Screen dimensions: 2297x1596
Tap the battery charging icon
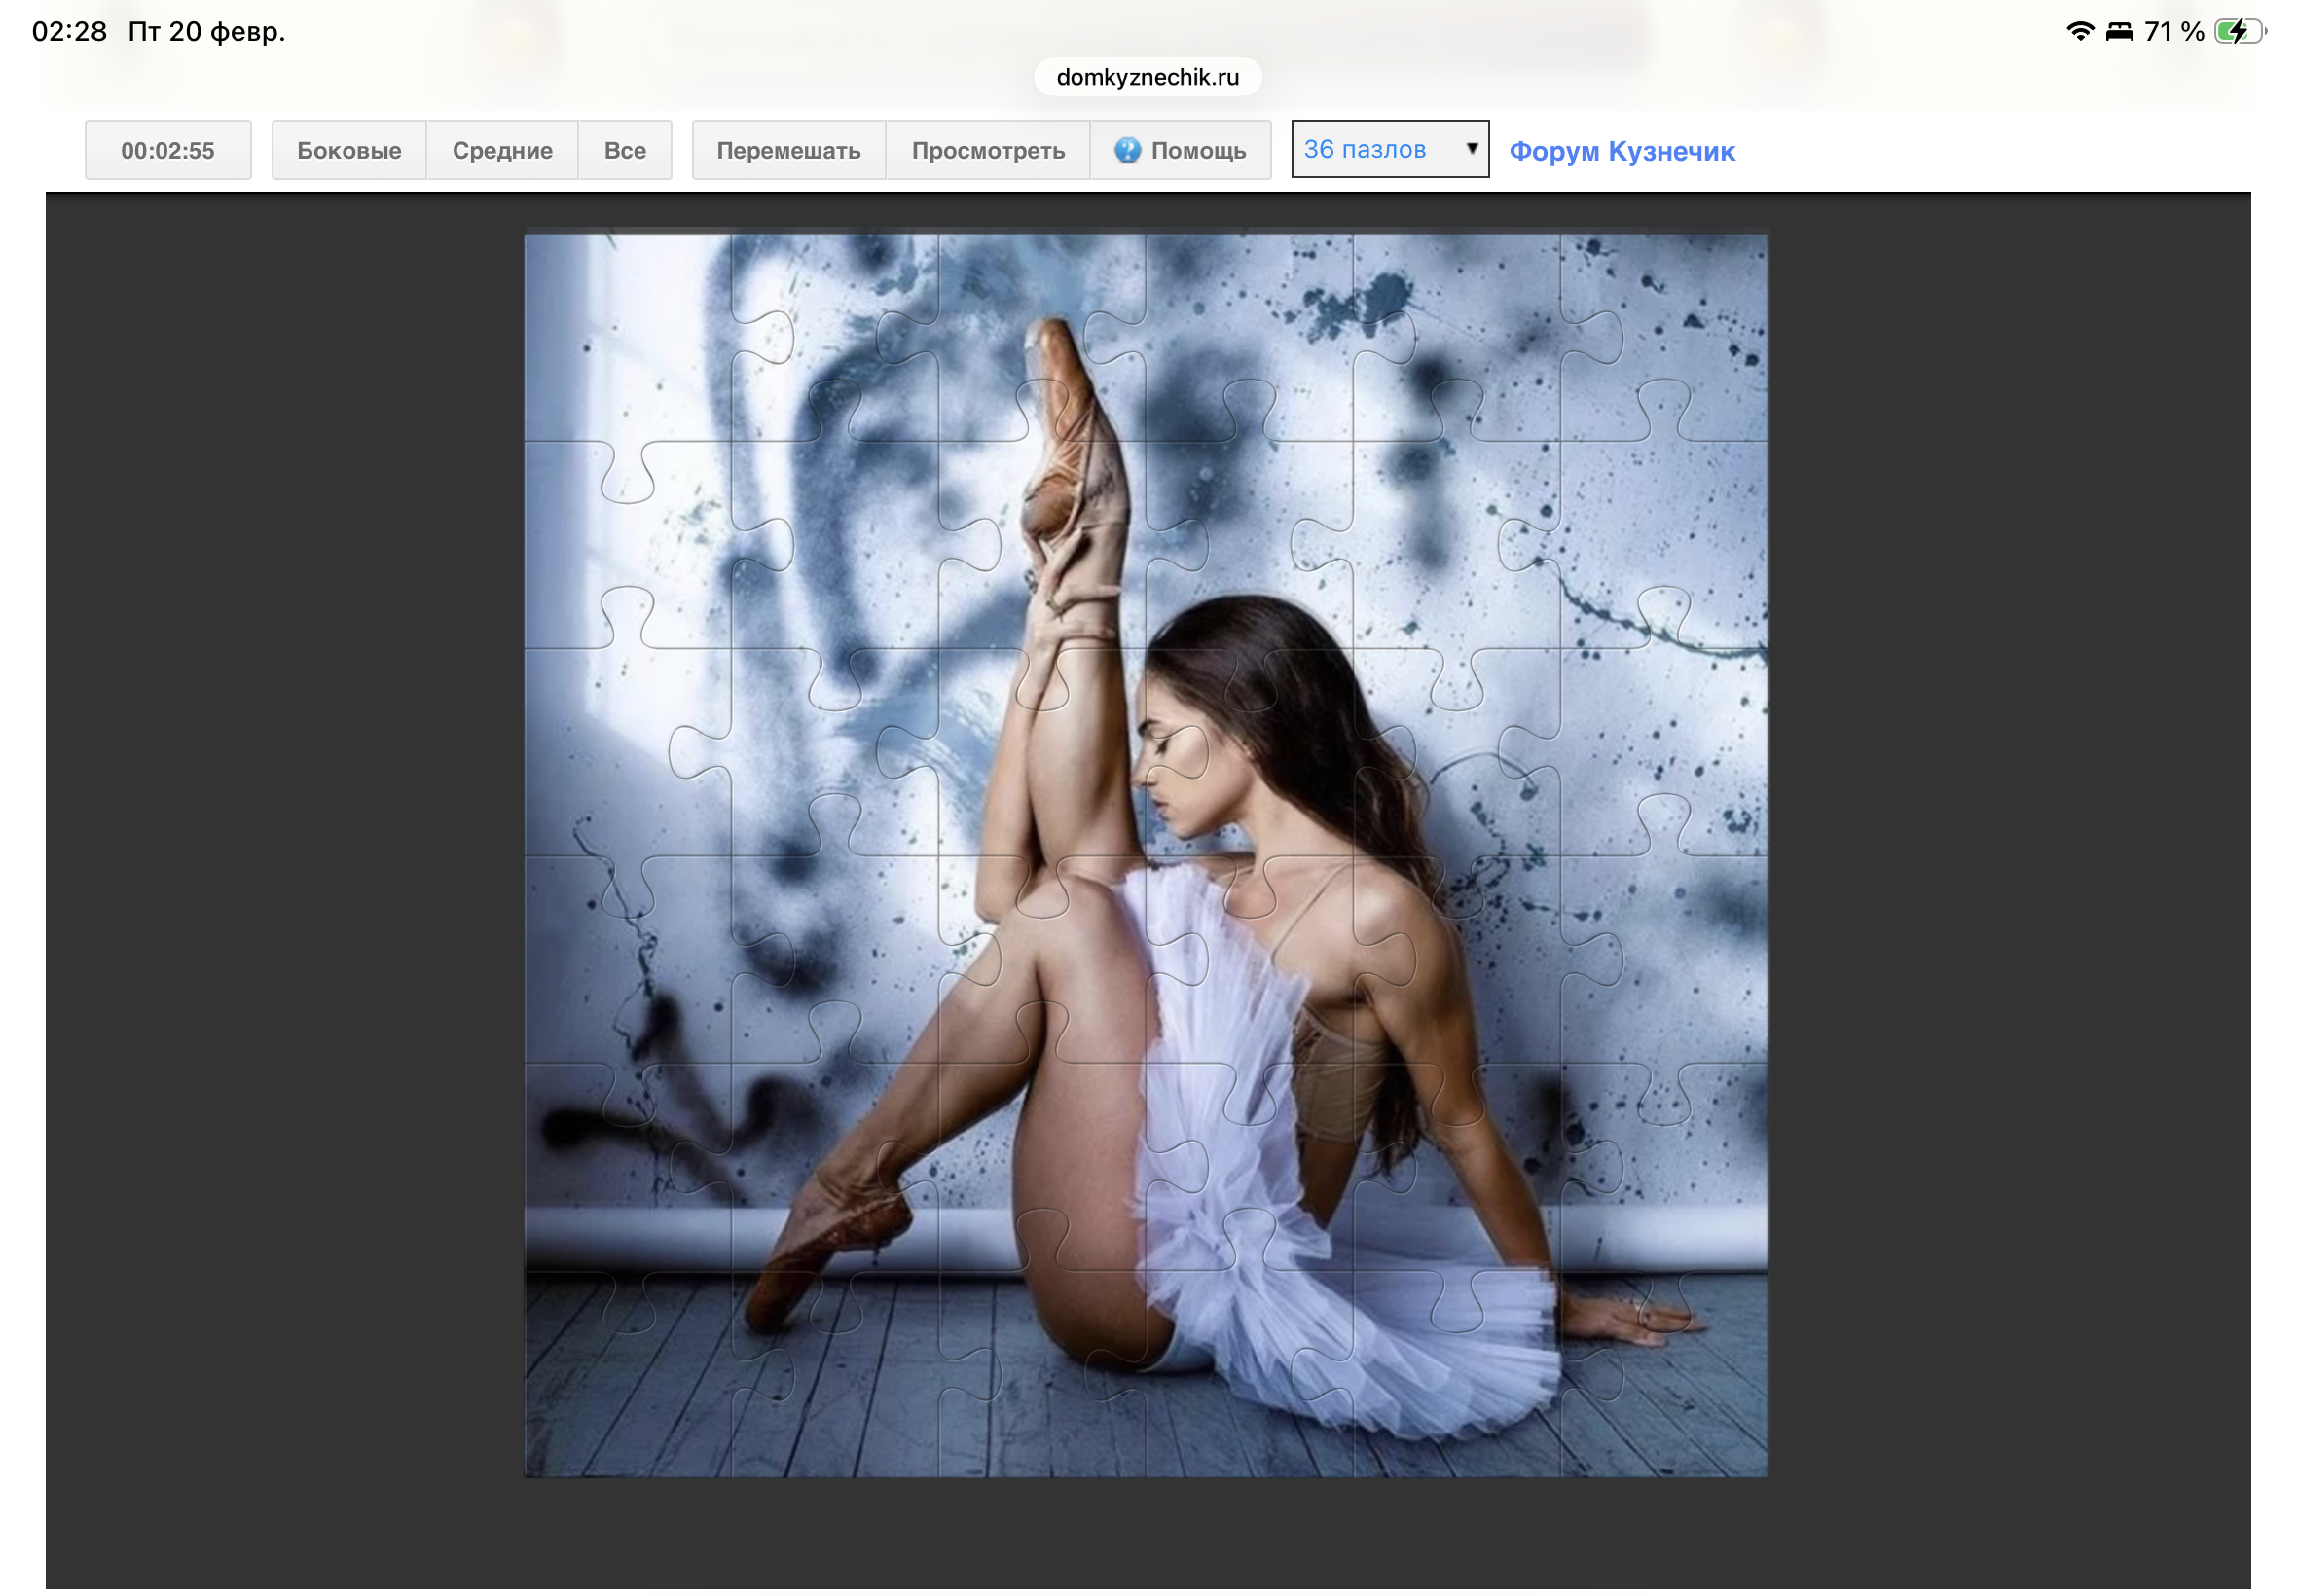pyautogui.click(x=2238, y=32)
